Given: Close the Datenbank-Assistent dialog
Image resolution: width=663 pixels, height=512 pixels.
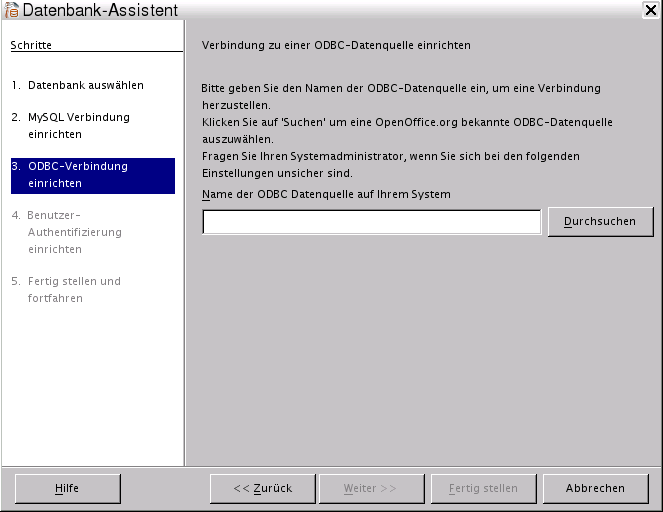Looking at the screenshot, I should tap(651, 10).
